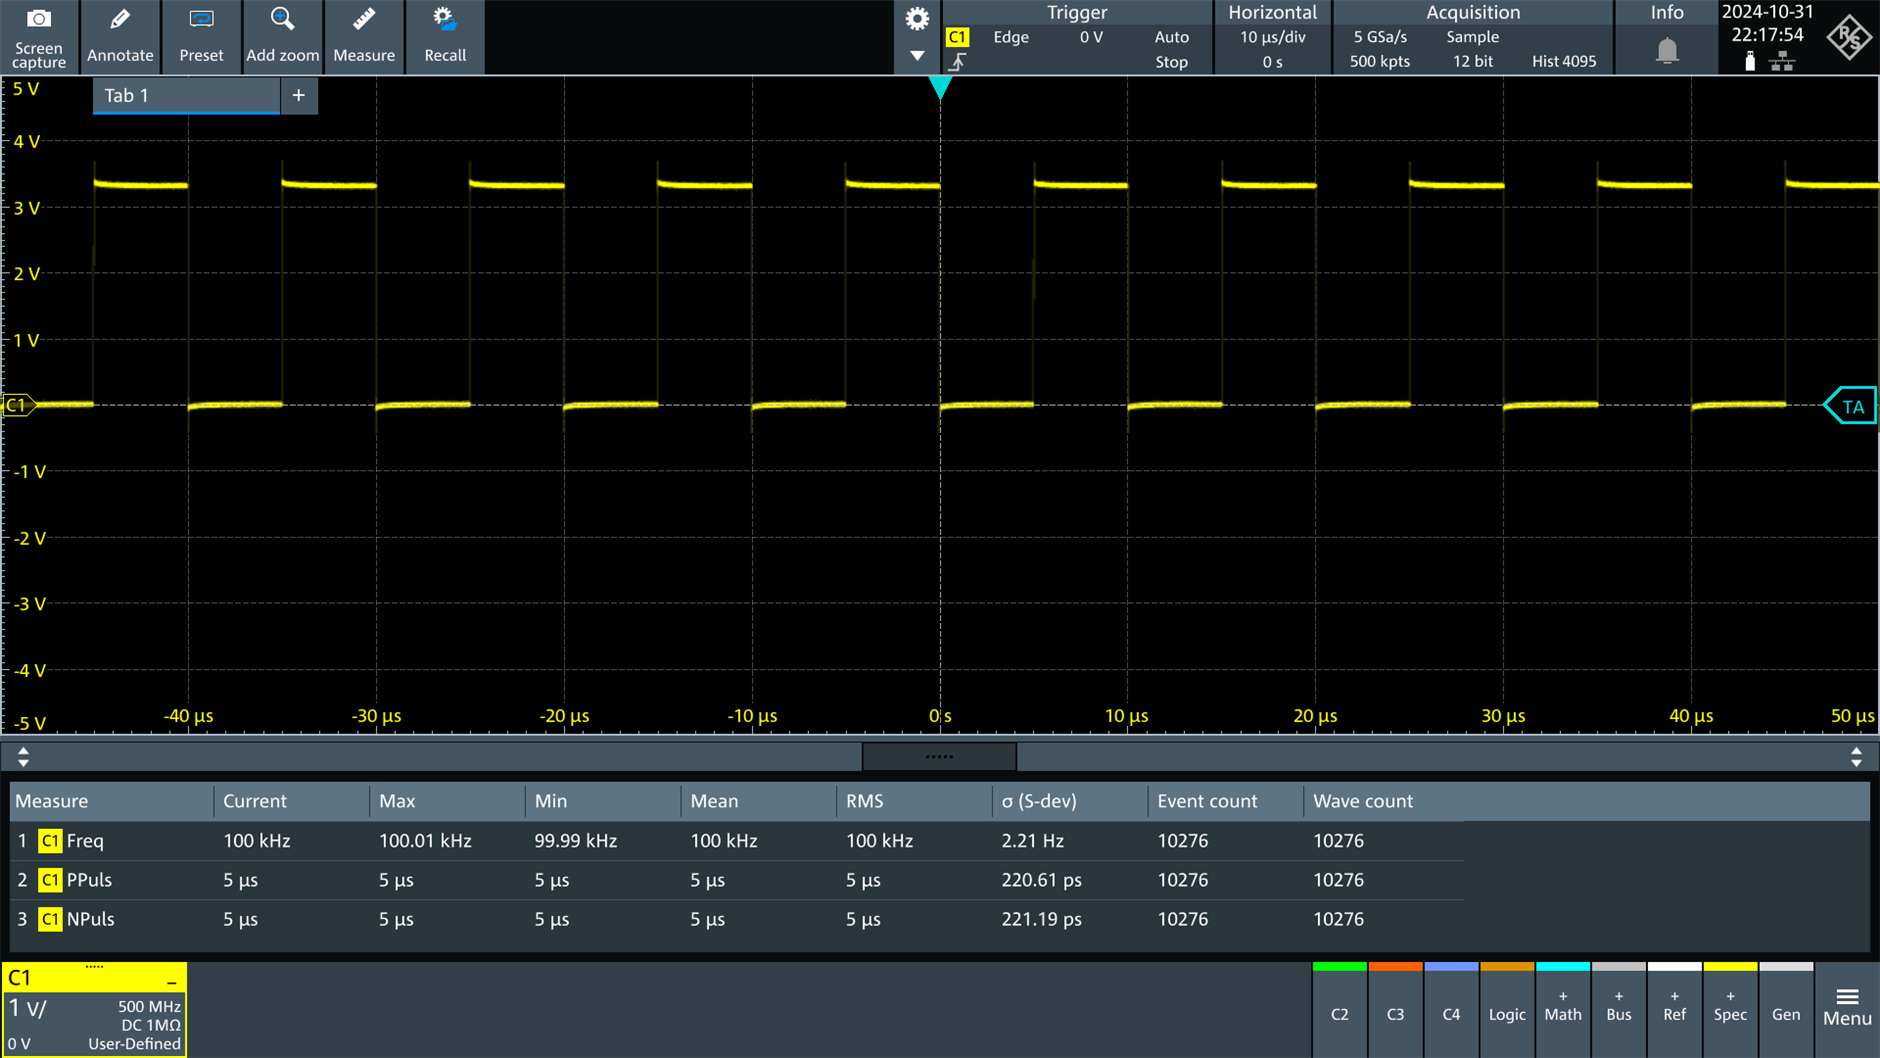
Task: Click the network connection status icon
Action: pyautogui.click(x=1782, y=62)
